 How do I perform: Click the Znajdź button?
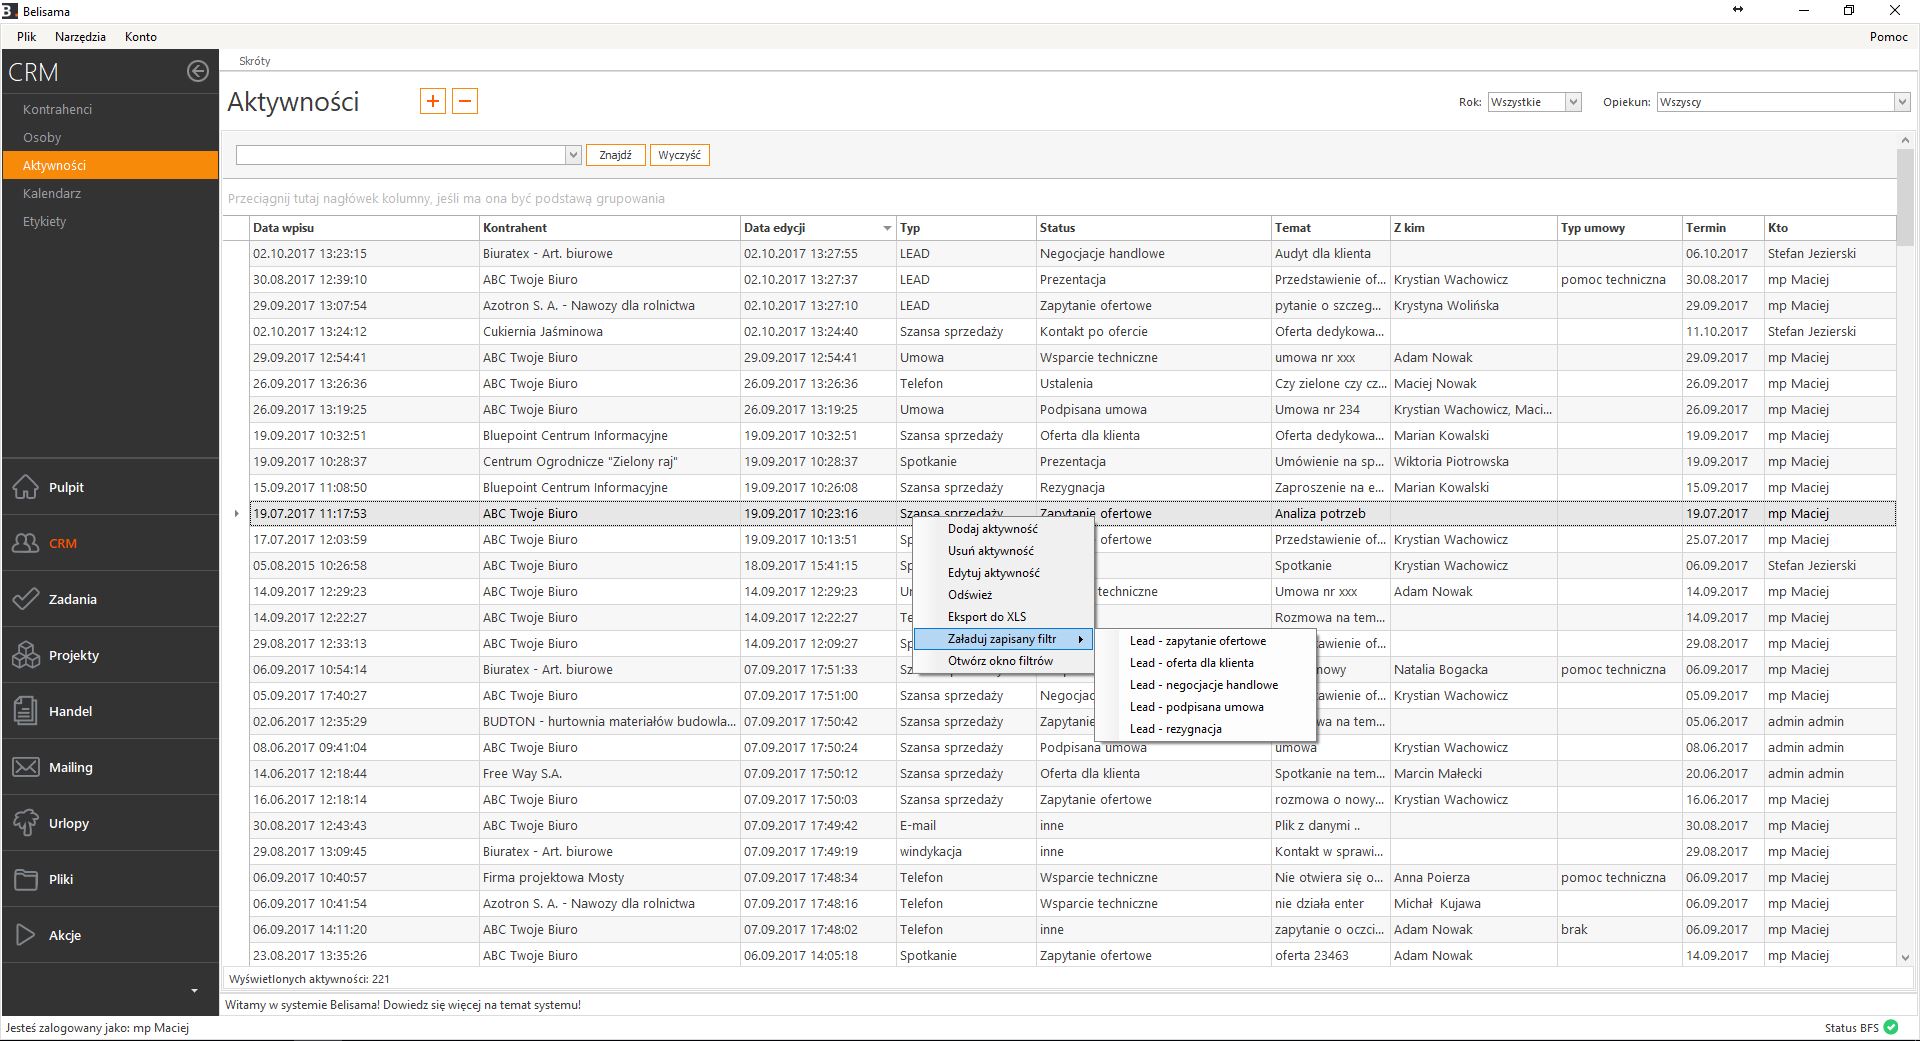coord(615,155)
